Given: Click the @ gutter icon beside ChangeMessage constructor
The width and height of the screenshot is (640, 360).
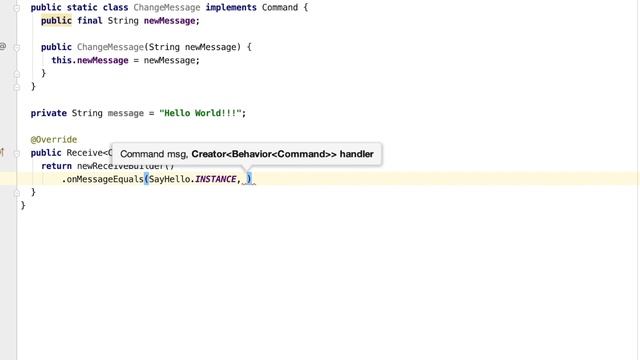Looking at the screenshot, I should pyautogui.click(x=3, y=47).
